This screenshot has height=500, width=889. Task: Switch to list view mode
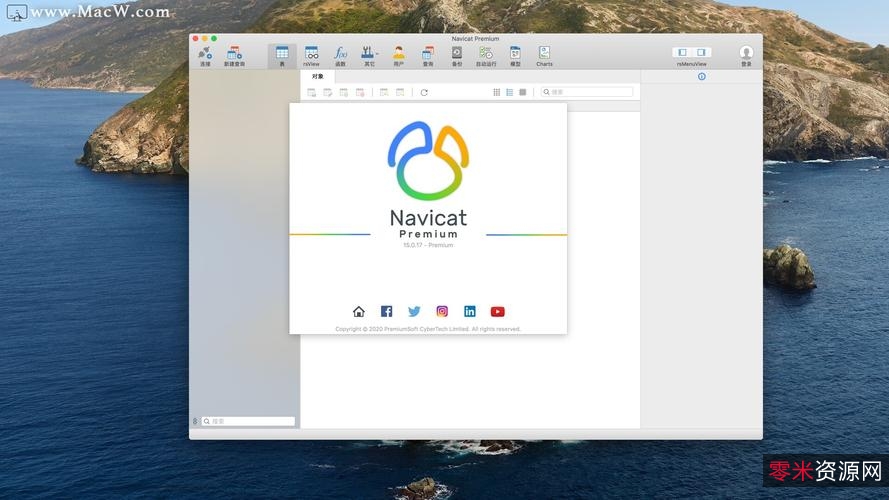click(510, 92)
